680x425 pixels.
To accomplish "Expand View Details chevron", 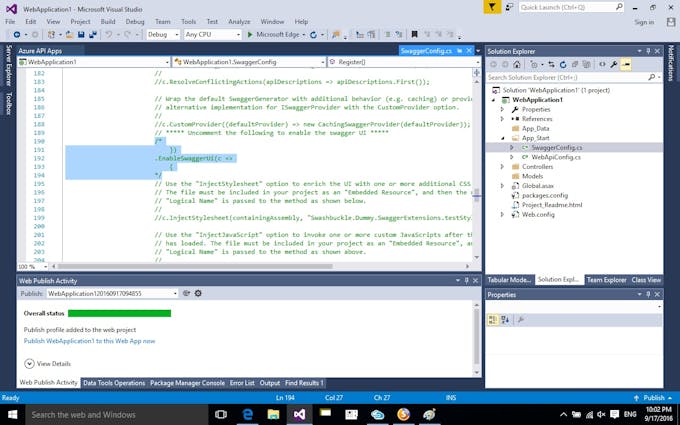I will [29, 363].
